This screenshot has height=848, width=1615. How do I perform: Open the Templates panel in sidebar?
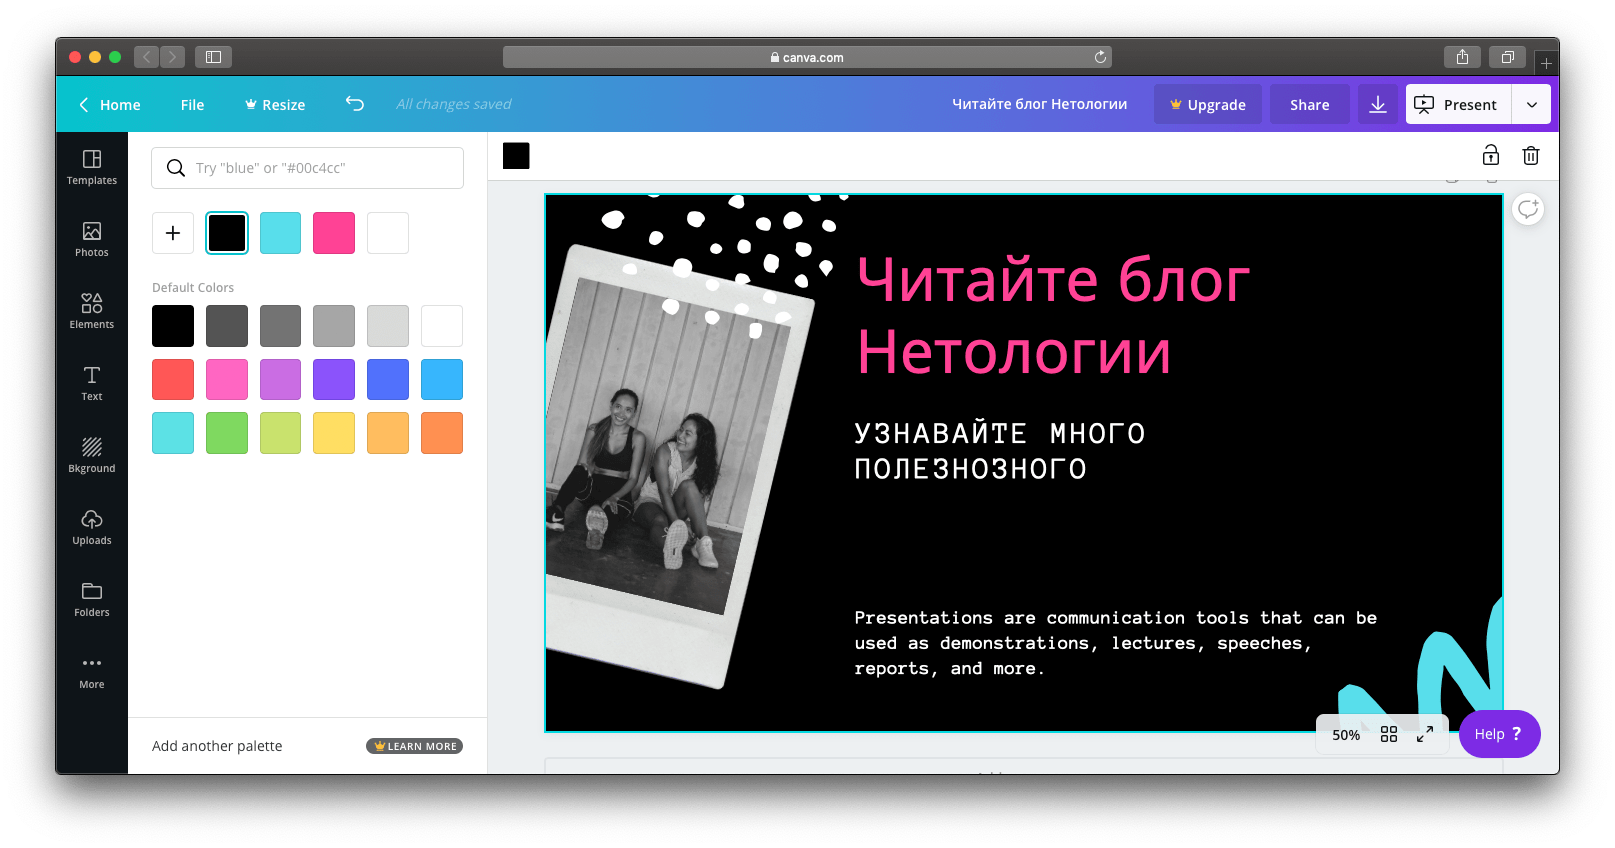(x=92, y=167)
